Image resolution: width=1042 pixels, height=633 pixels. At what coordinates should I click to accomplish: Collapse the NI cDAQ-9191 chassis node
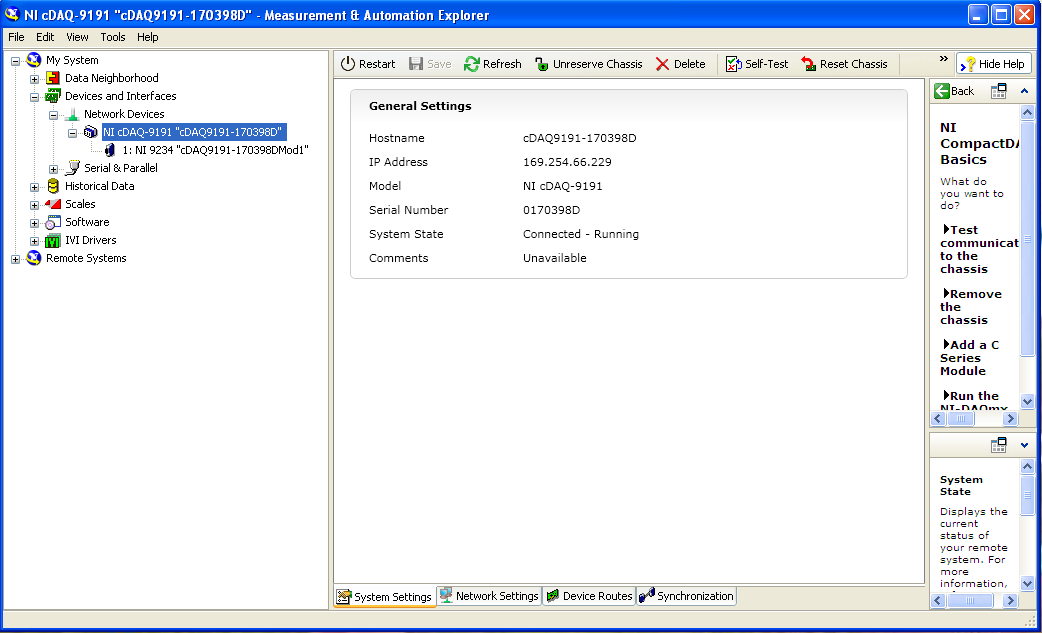click(x=72, y=133)
